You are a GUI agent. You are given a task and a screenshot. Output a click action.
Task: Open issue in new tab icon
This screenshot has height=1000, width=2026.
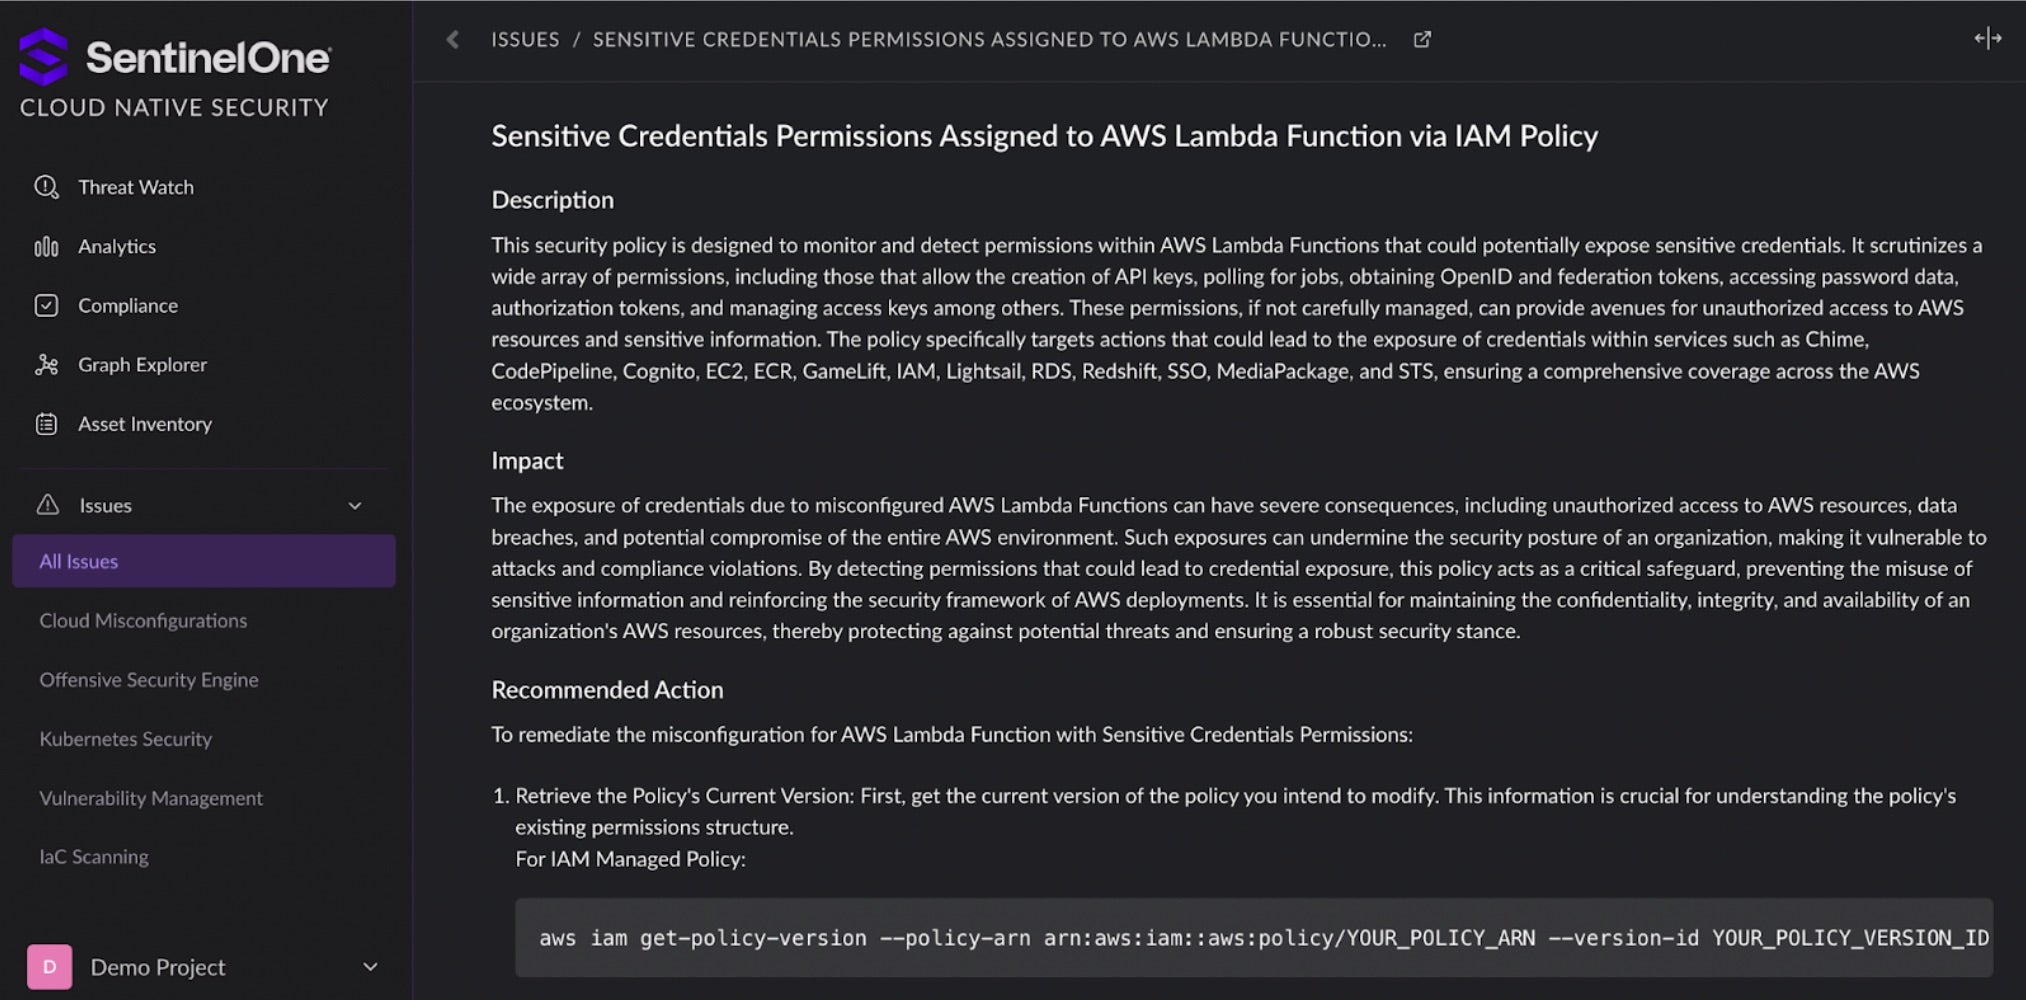[x=1422, y=40]
